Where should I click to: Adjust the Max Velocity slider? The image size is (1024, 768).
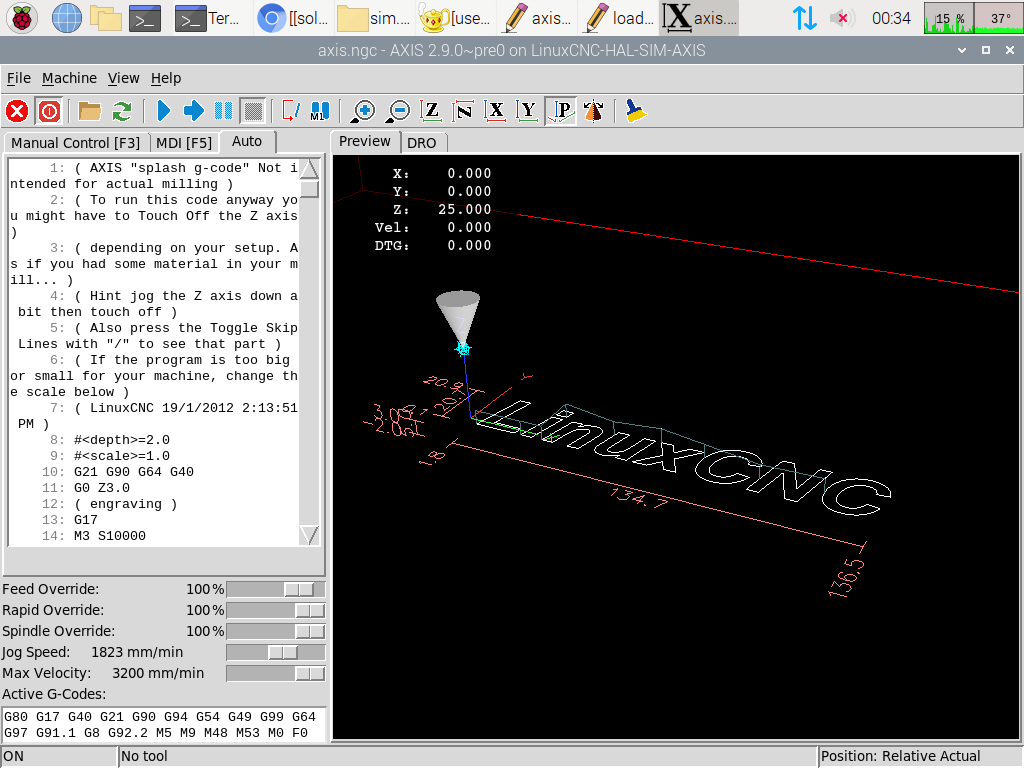[x=276, y=673]
